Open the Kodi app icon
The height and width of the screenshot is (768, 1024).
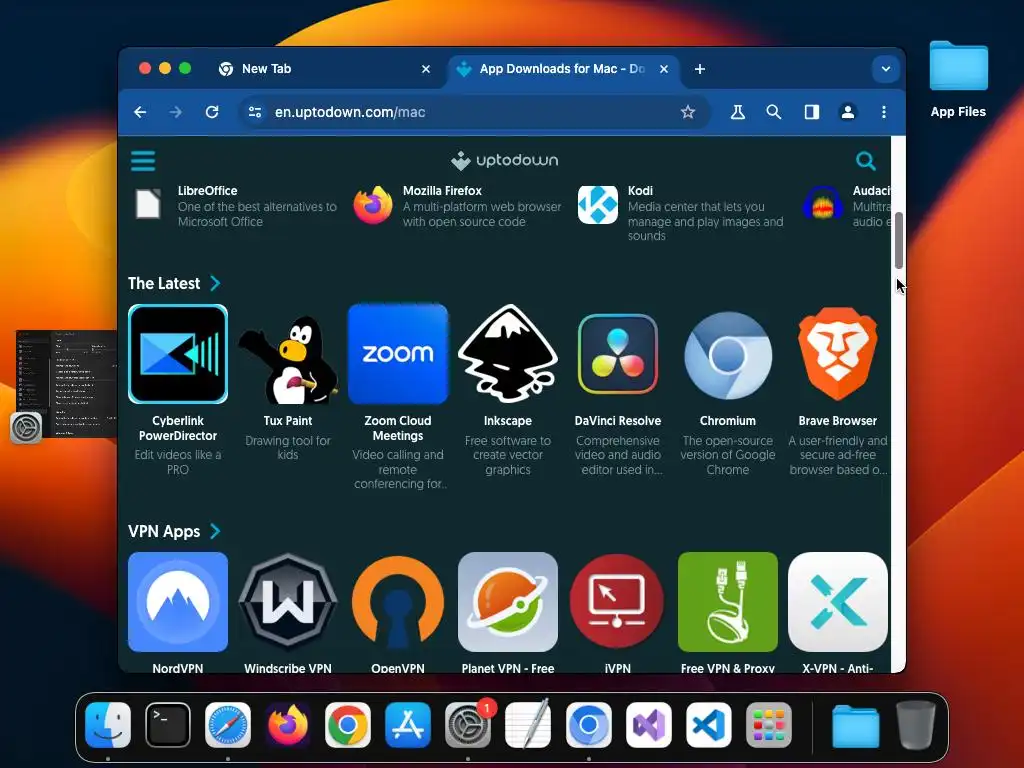pyautogui.click(x=598, y=205)
